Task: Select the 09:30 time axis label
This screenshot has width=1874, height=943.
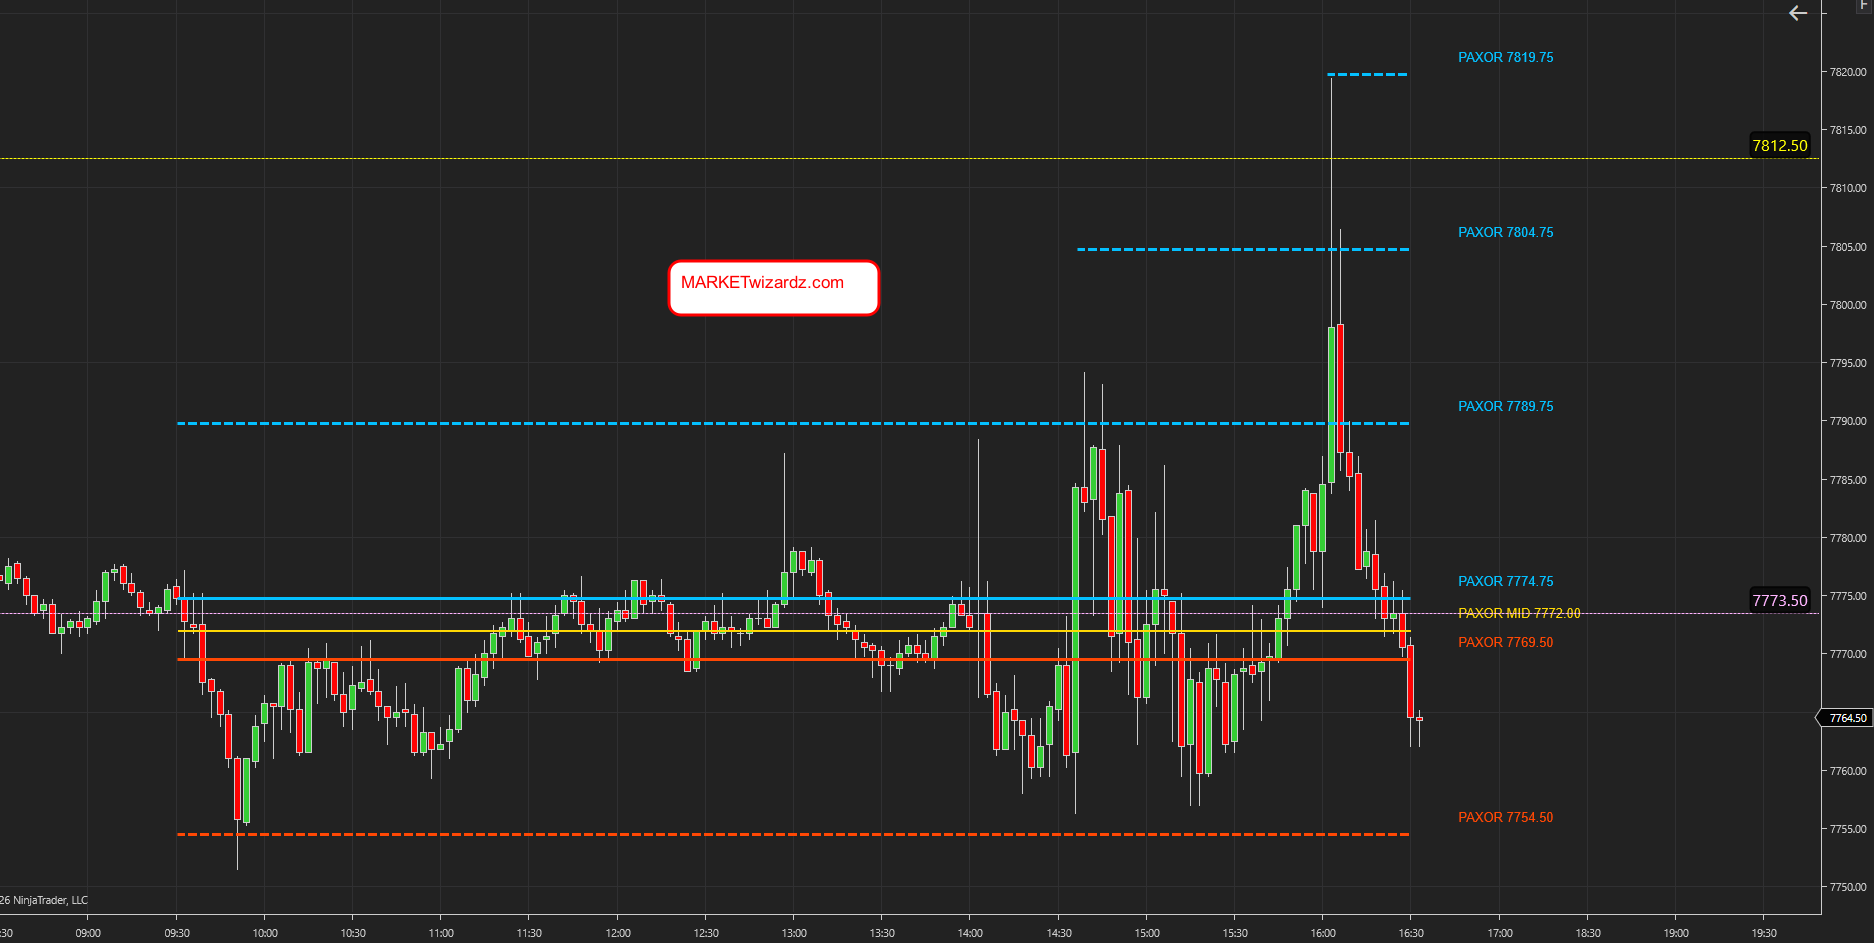Action: click(177, 933)
